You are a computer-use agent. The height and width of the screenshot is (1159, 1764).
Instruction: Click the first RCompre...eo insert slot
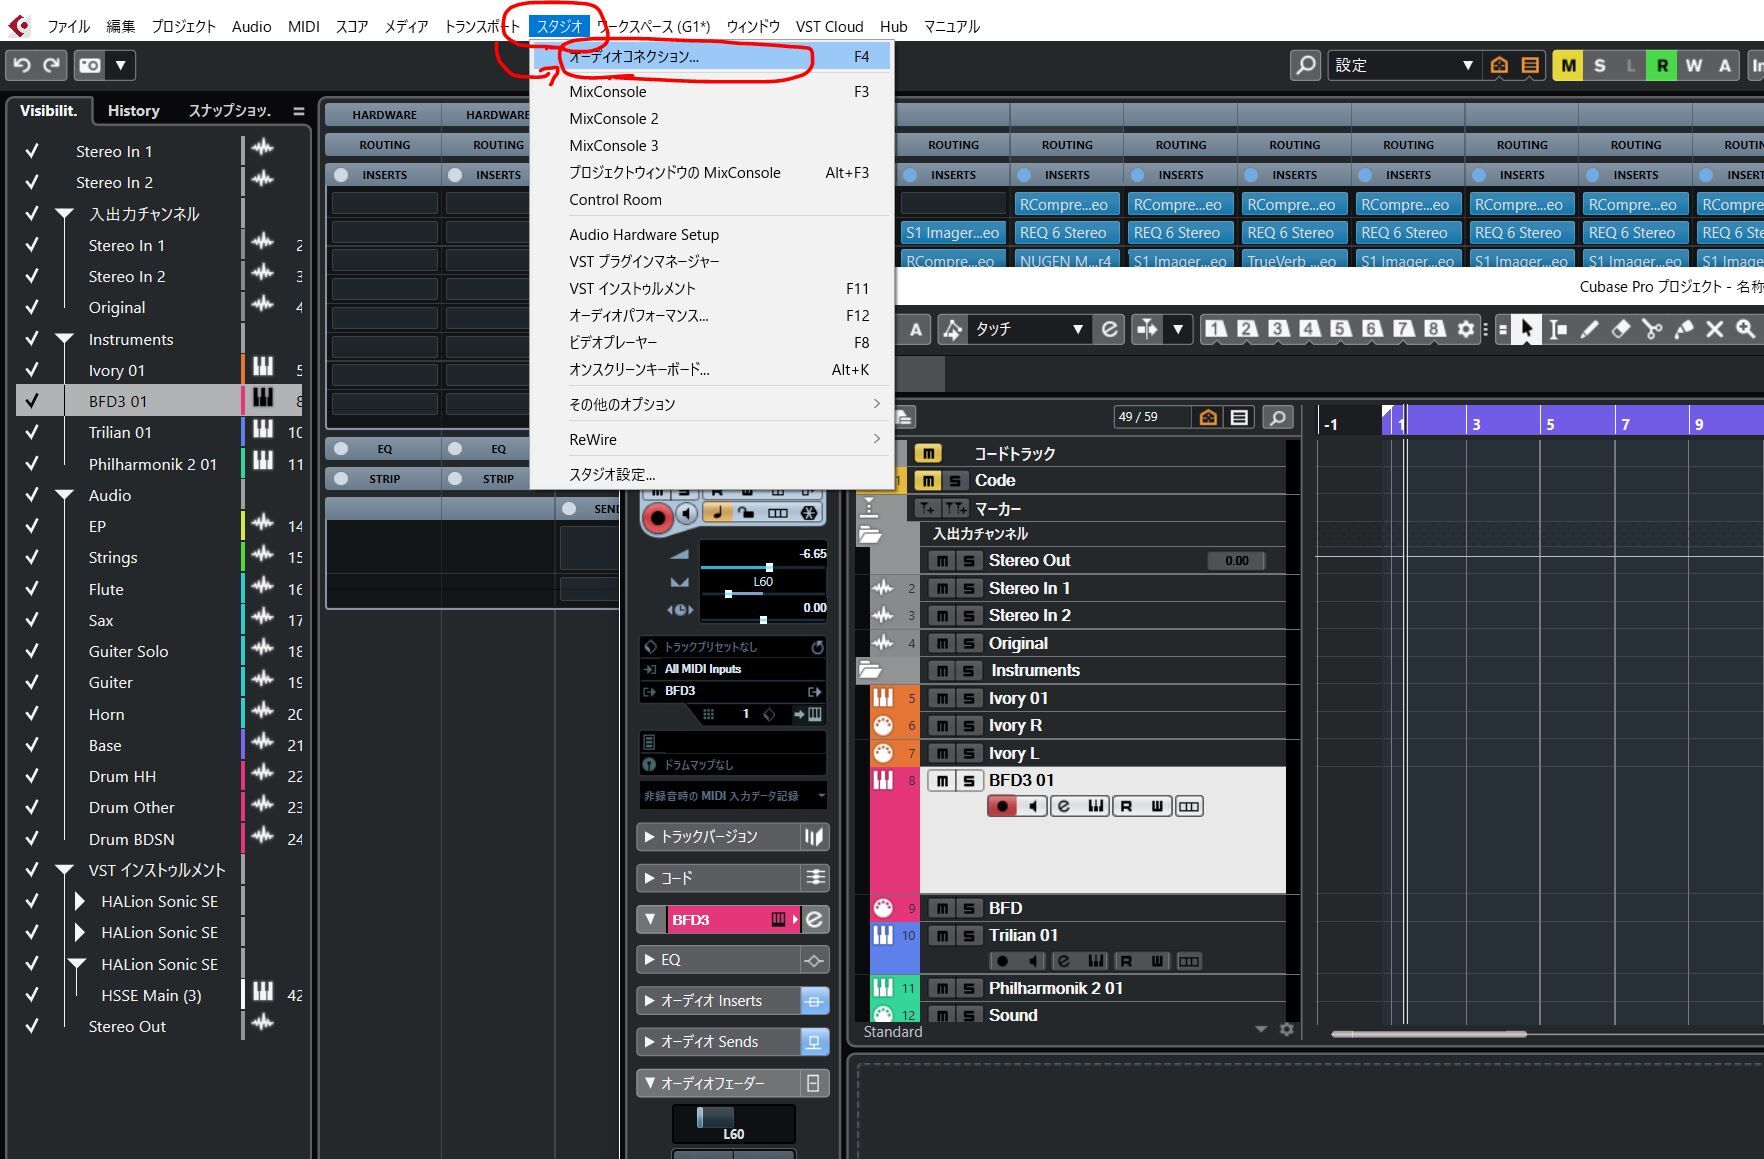1066,204
